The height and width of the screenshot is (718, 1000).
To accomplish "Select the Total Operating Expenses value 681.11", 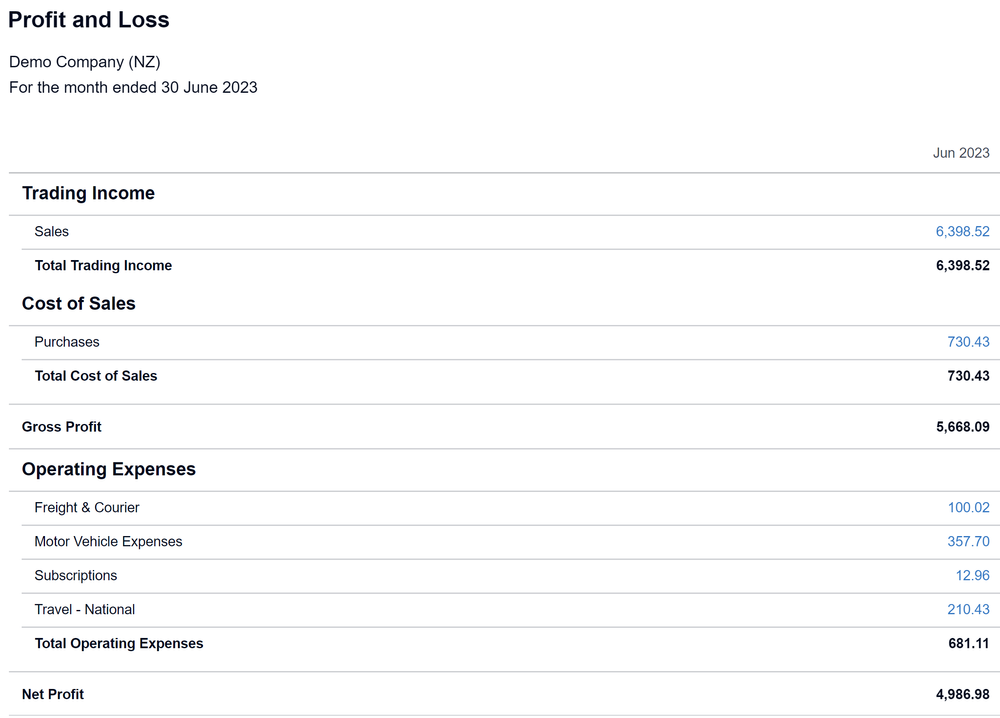I will (968, 644).
